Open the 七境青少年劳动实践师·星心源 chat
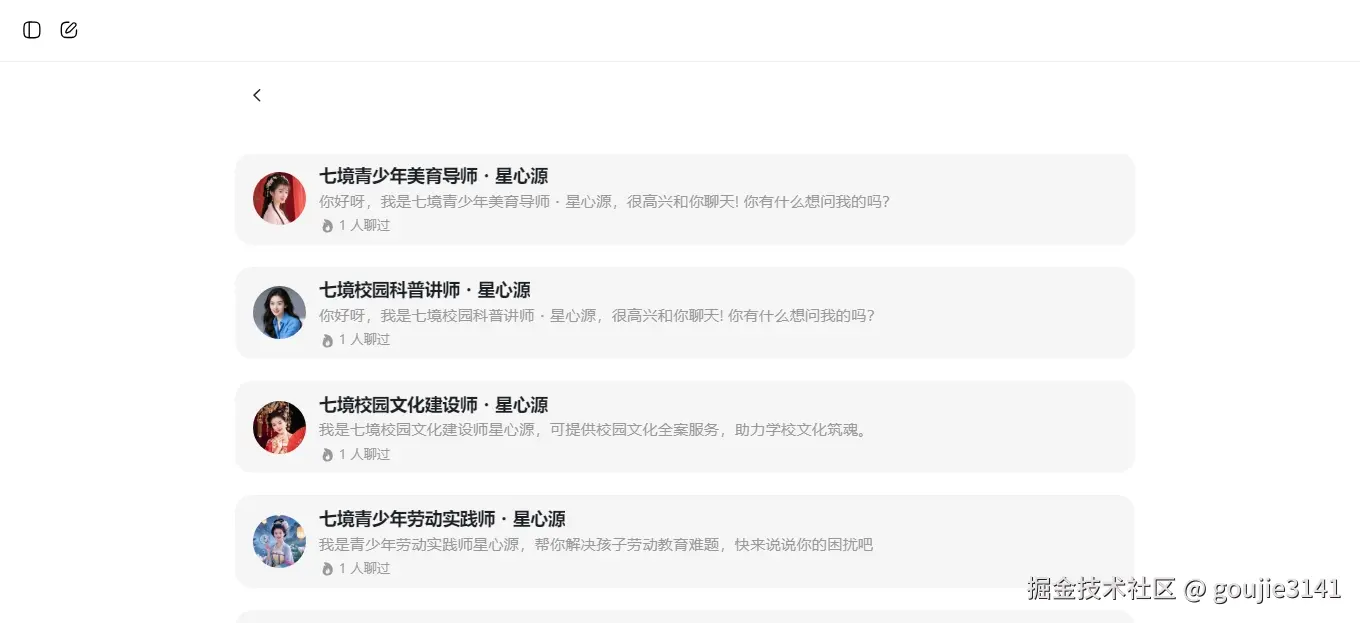This screenshot has width=1360, height=623. tap(684, 540)
